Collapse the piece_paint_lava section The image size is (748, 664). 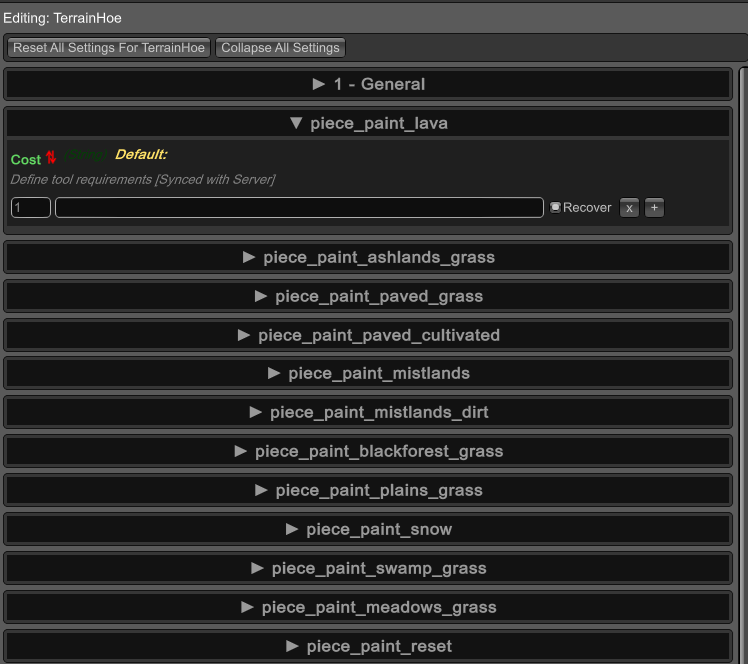tap(368, 124)
